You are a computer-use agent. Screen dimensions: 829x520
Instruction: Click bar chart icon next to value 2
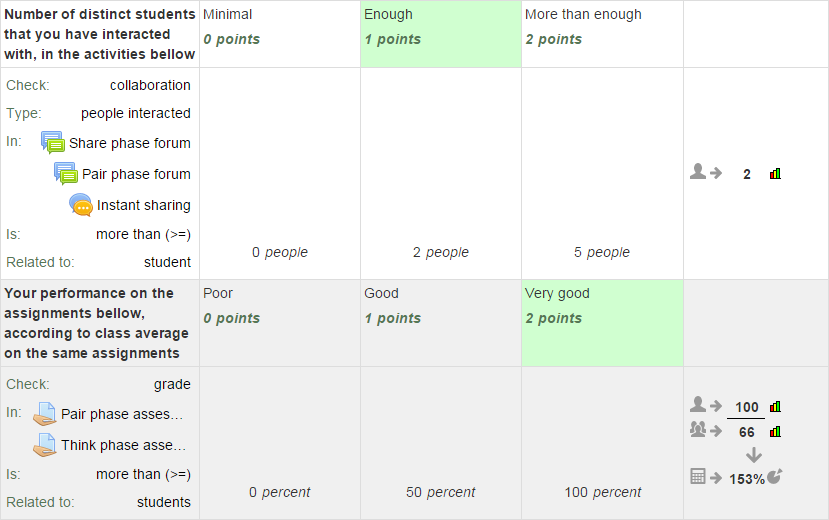(x=775, y=173)
